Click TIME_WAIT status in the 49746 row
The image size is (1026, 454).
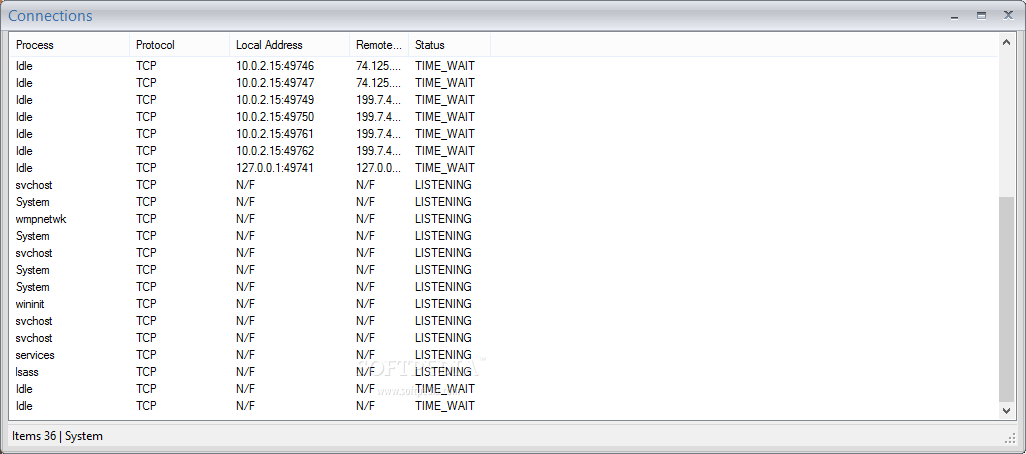point(445,66)
